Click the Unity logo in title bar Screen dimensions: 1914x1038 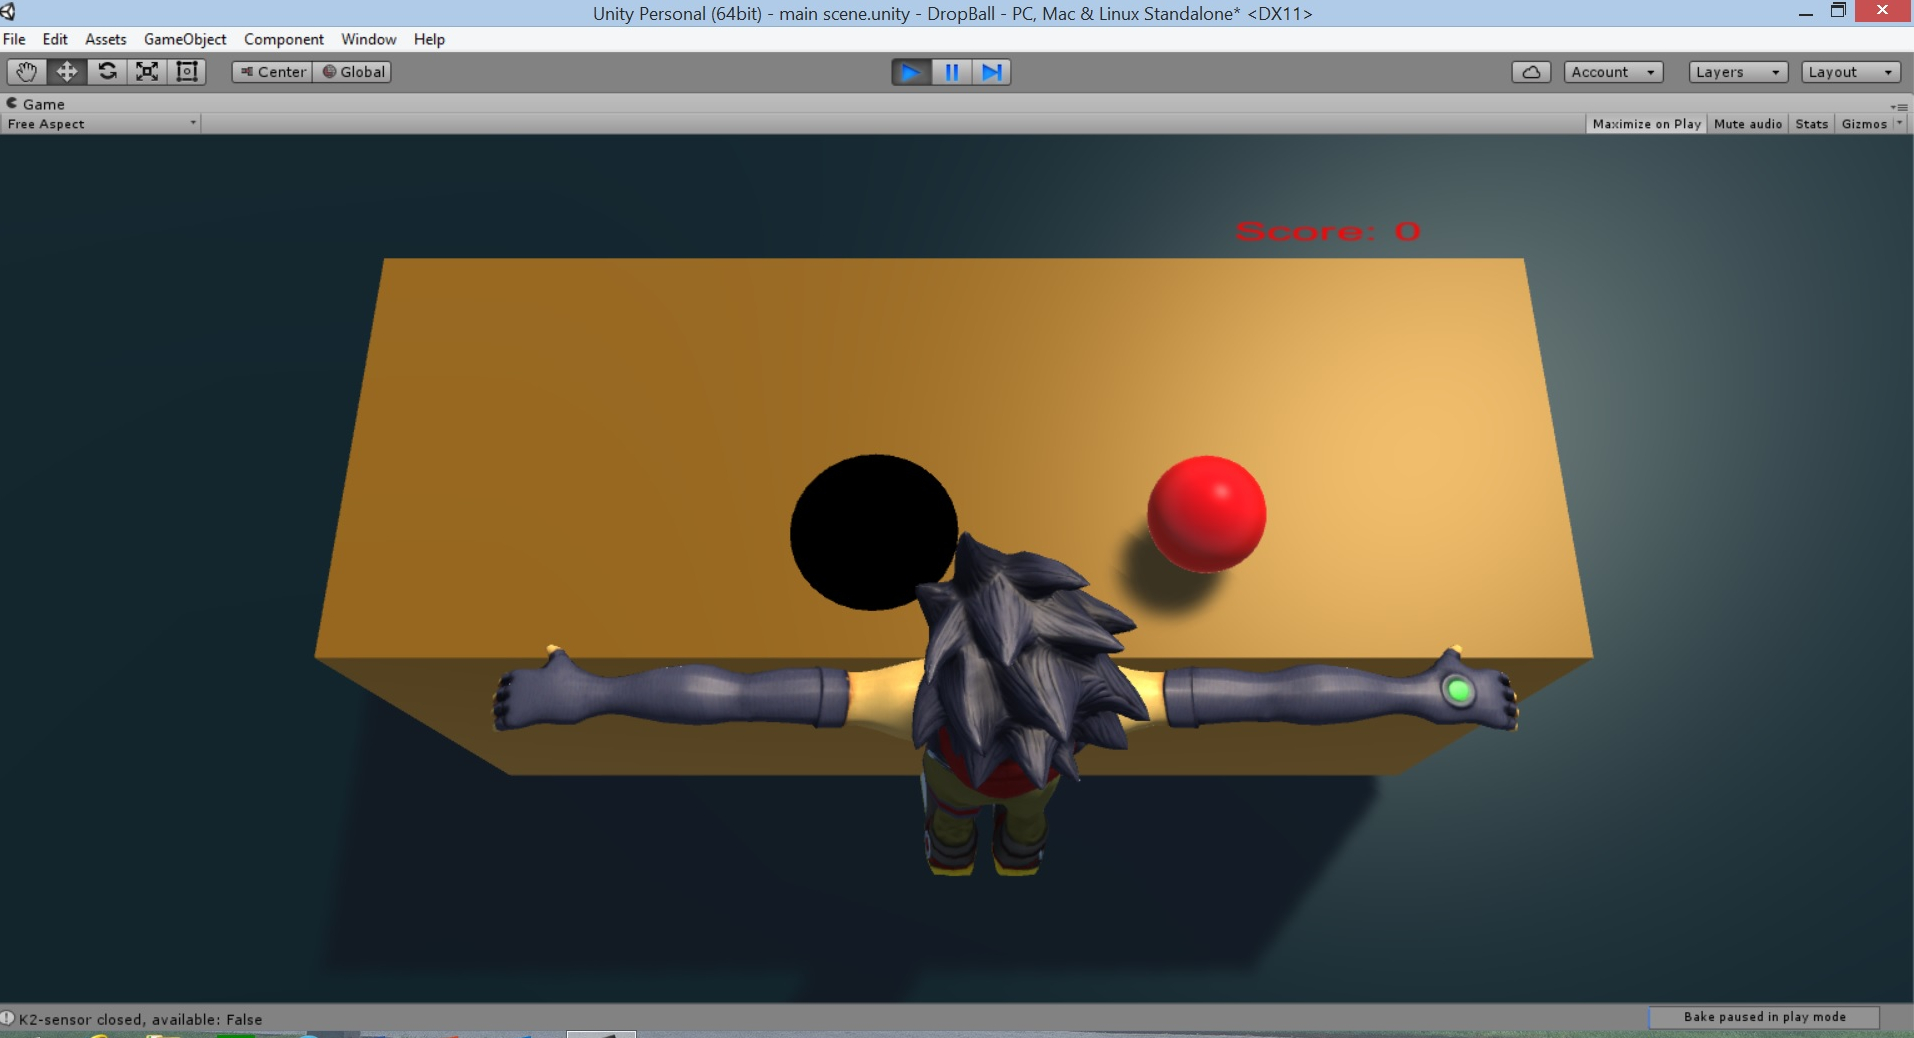click(x=9, y=12)
